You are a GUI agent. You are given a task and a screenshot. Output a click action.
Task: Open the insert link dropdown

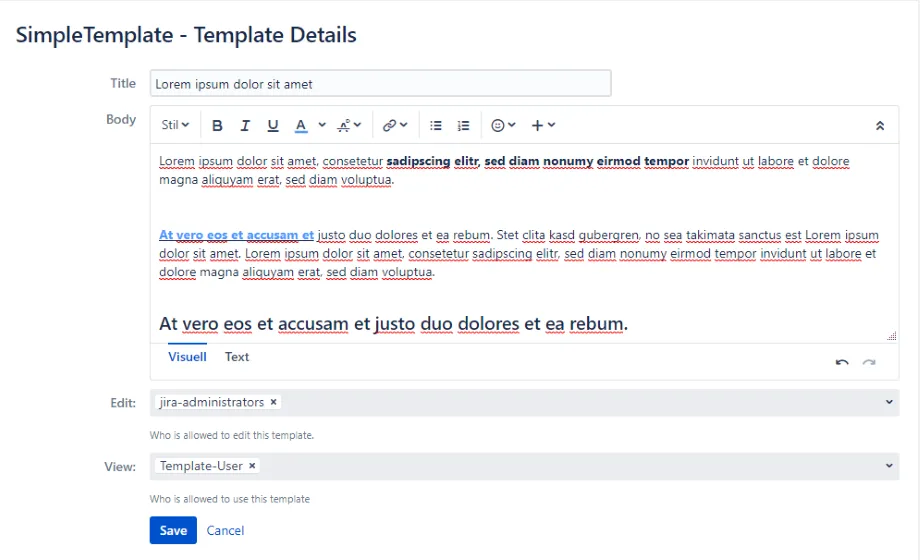pos(395,125)
